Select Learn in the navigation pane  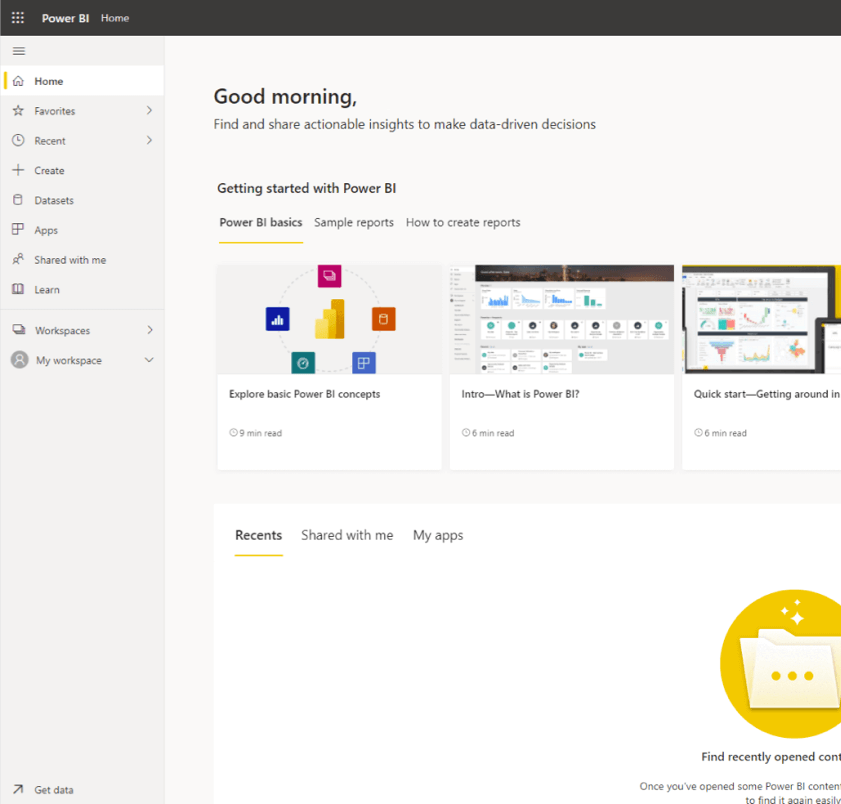coord(18,289)
